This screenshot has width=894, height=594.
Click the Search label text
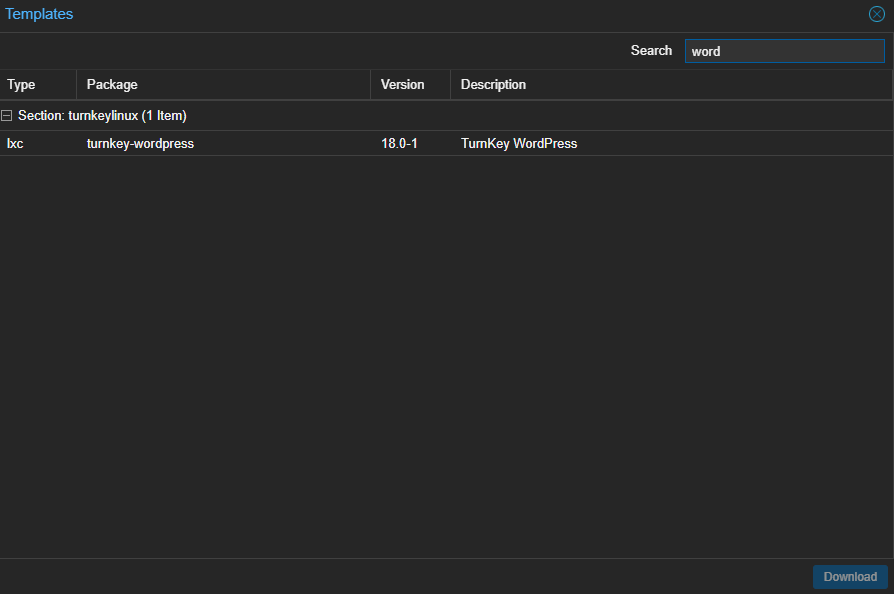click(x=651, y=51)
